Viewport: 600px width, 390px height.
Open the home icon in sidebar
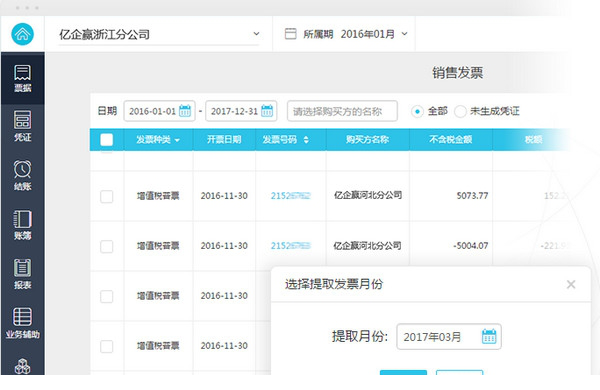click(x=23, y=34)
